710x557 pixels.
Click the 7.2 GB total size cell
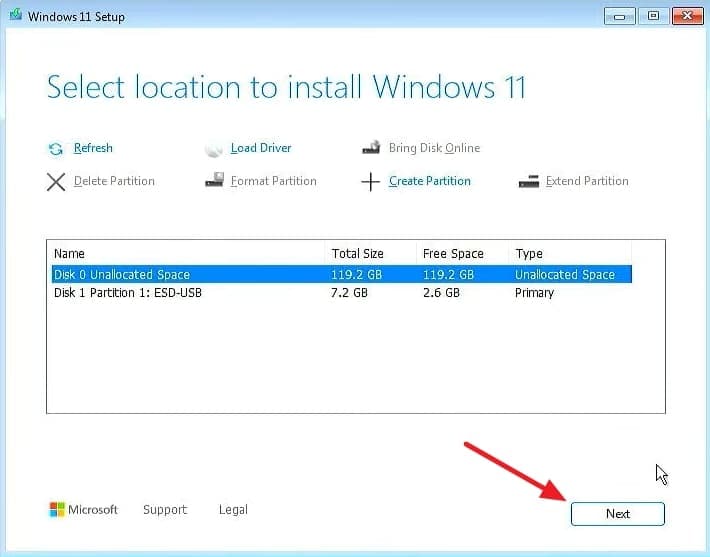click(349, 293)
